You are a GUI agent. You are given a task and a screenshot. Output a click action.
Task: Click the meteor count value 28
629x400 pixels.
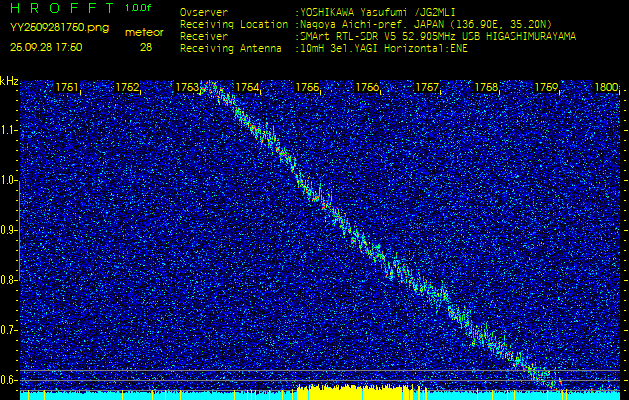coord(146,47)
